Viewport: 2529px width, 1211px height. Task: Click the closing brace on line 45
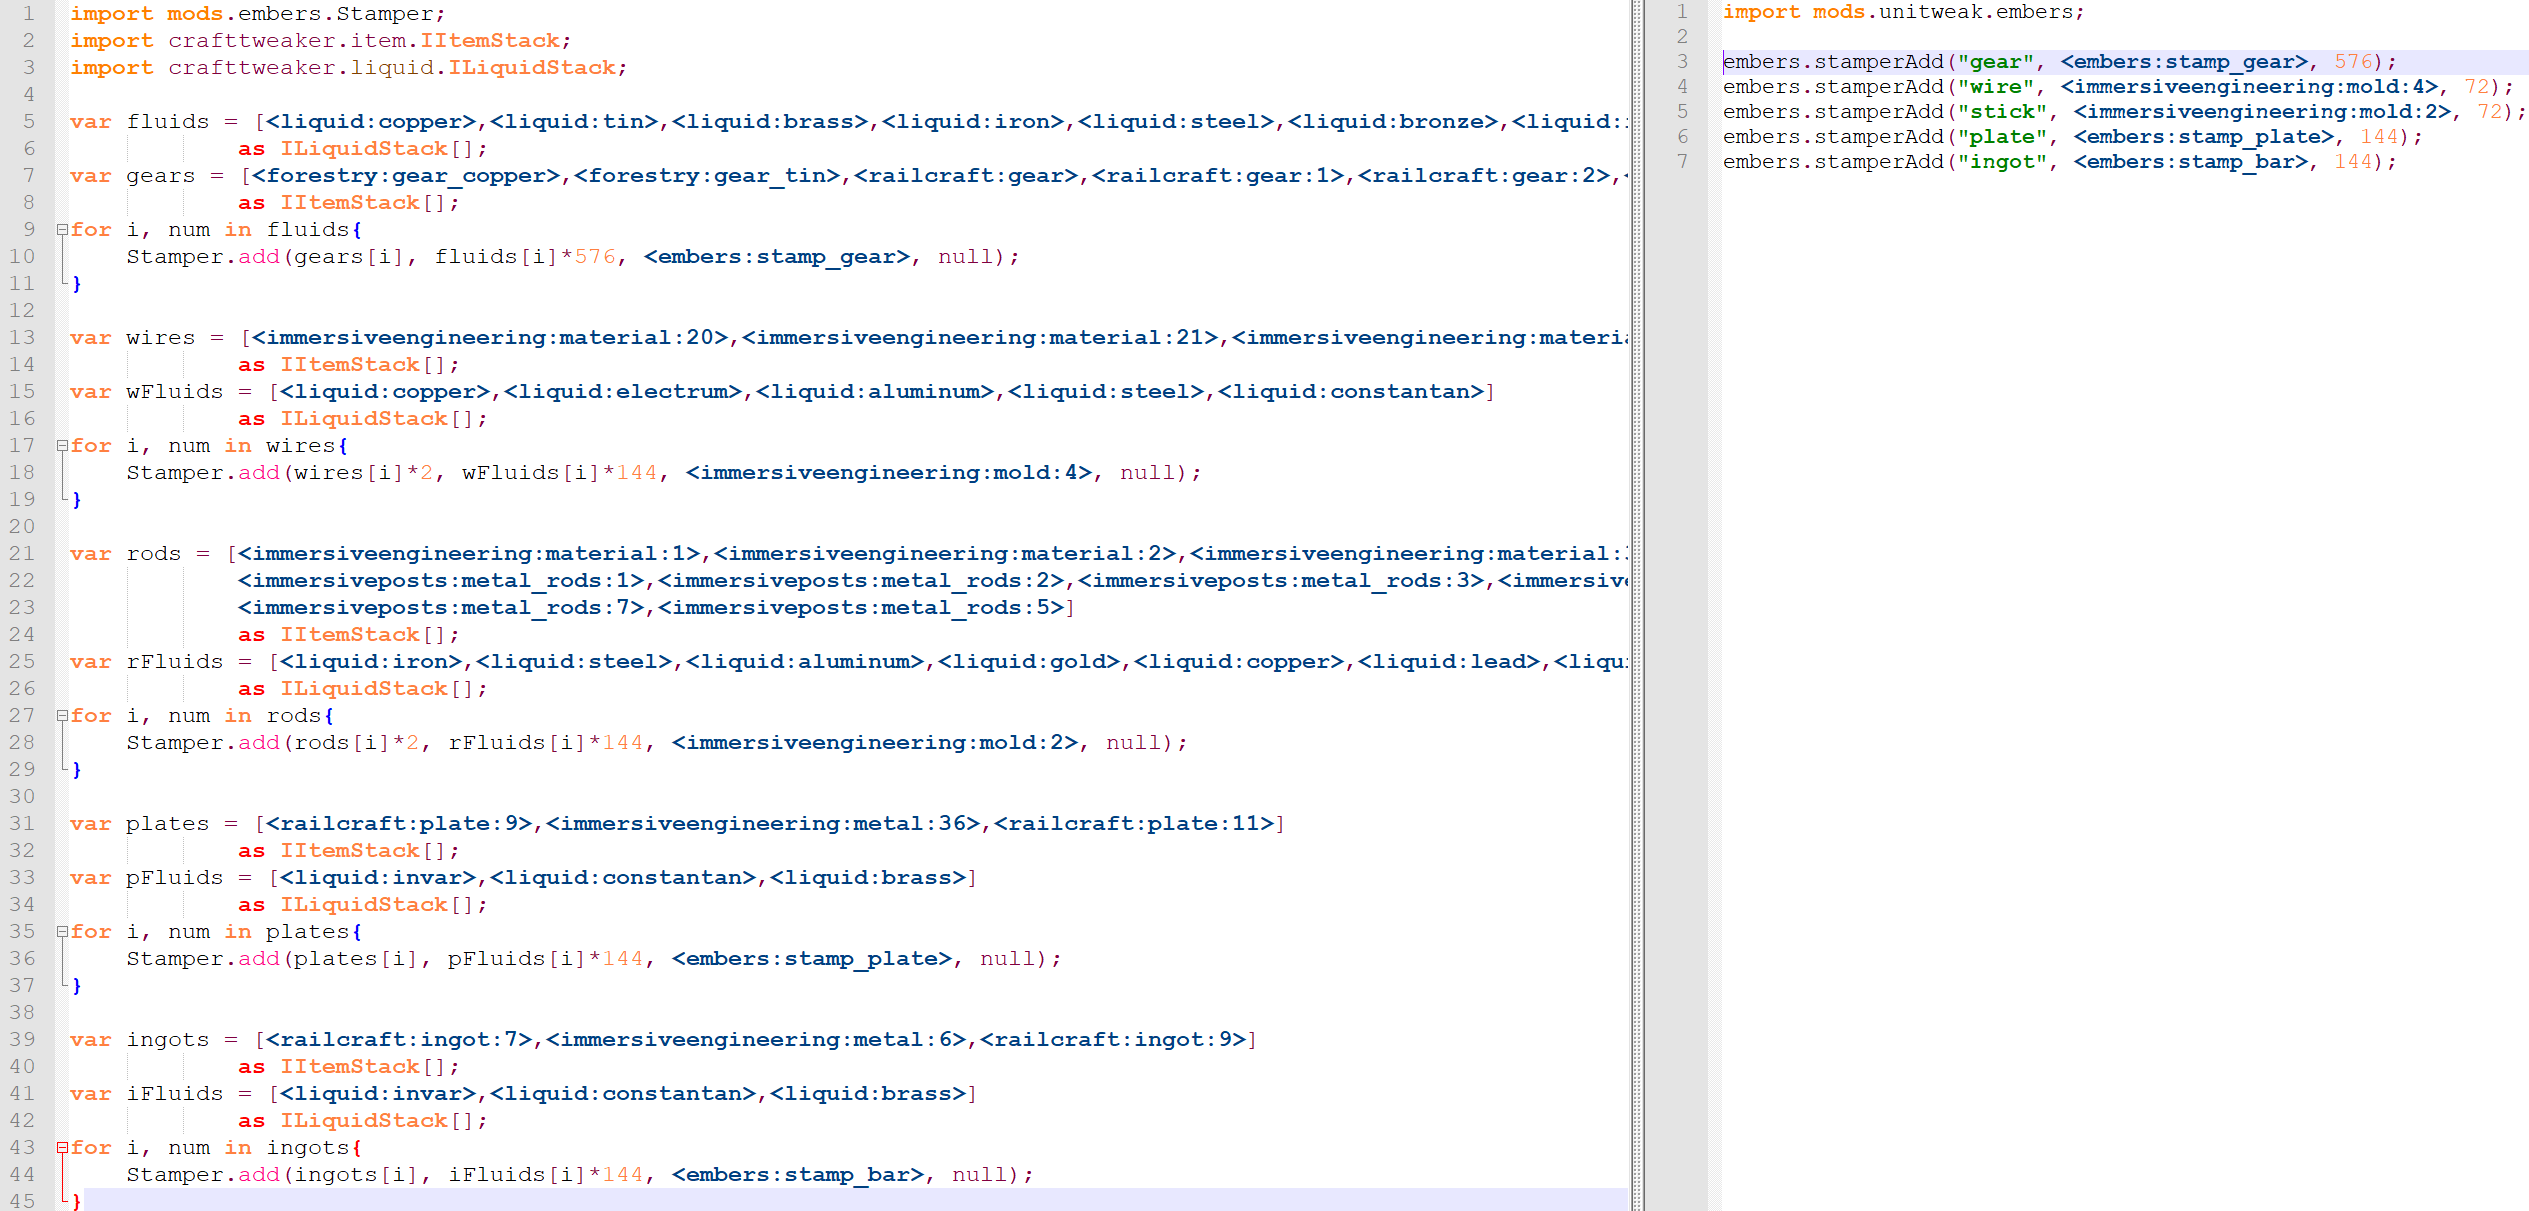click(77, 1200)
